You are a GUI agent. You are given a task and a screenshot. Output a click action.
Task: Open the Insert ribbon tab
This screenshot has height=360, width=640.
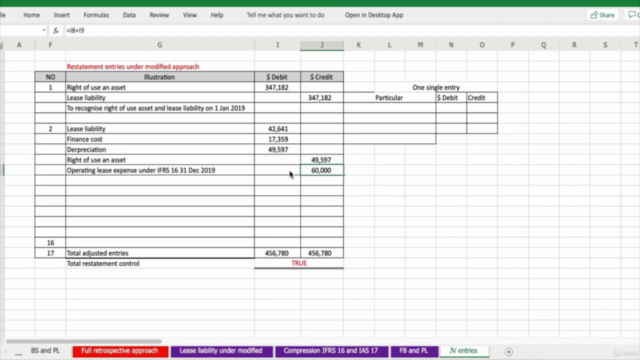(62, 15)
